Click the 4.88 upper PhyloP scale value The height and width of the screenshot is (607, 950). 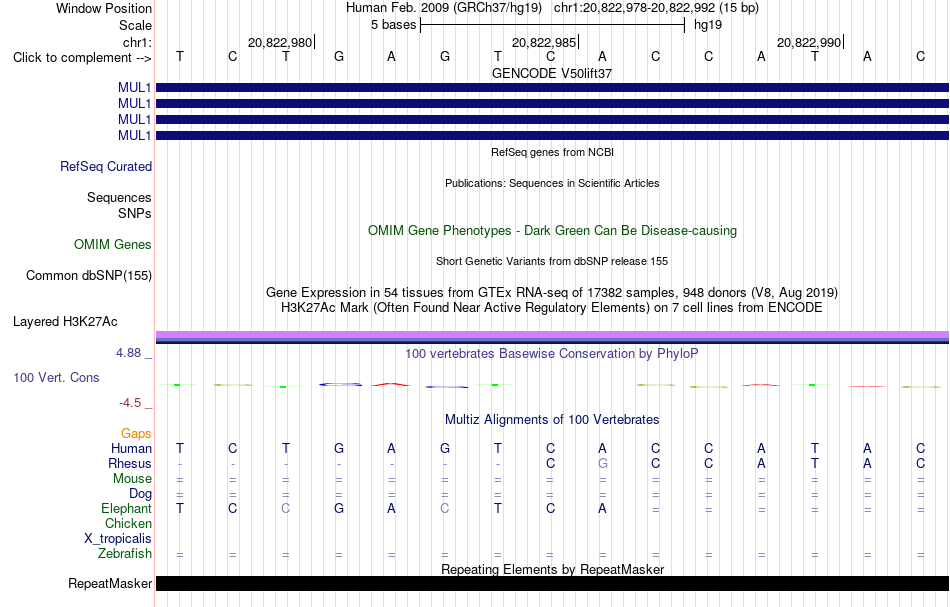[x=128, y=353]
